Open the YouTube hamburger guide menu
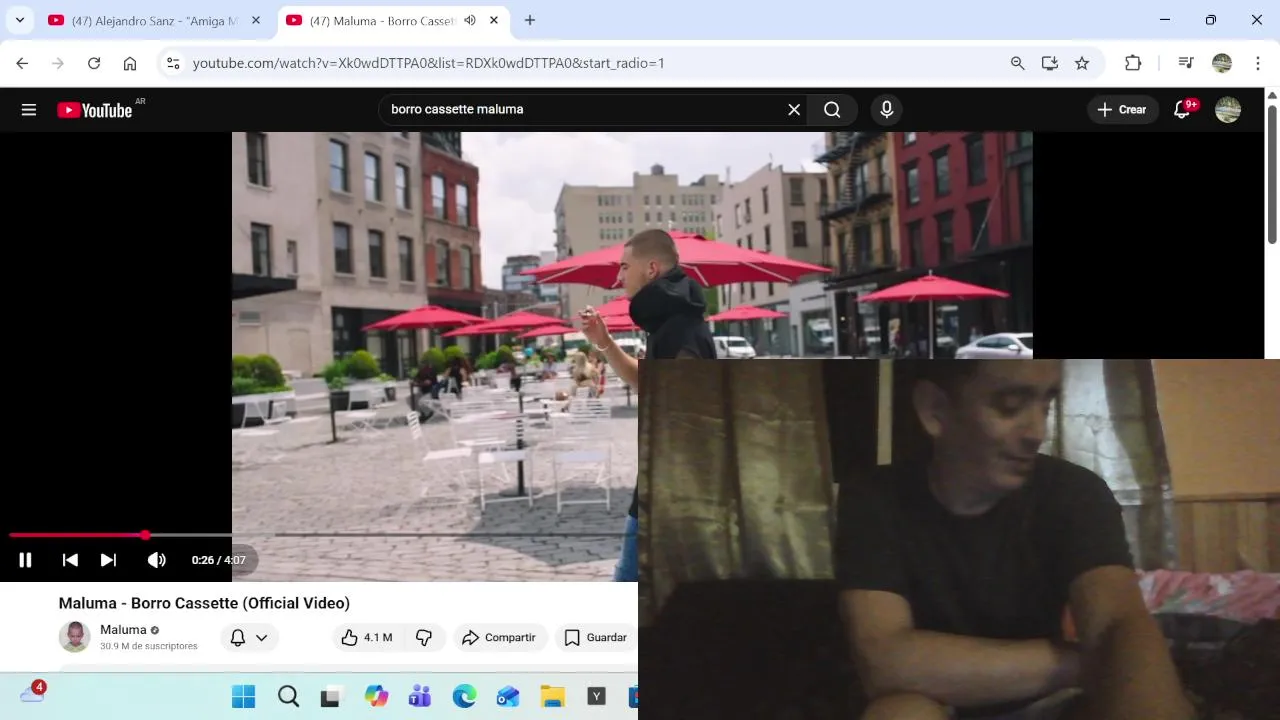 pos(29,110)
